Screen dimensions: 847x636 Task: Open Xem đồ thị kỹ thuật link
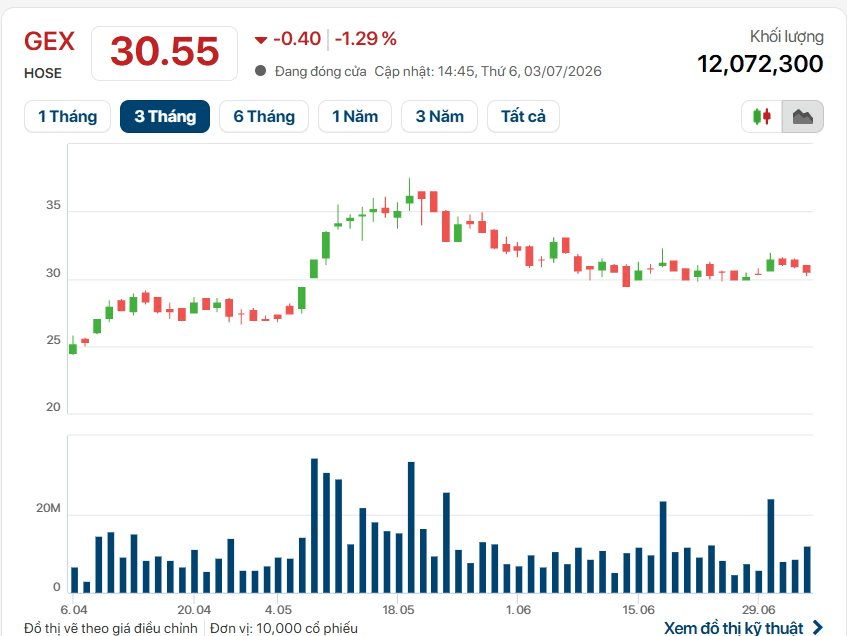coord(734,628)
